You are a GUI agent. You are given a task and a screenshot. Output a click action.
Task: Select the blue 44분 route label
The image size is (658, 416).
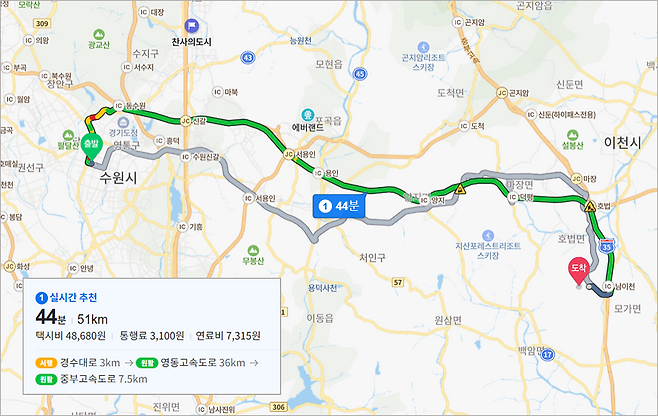click(339, 206)
